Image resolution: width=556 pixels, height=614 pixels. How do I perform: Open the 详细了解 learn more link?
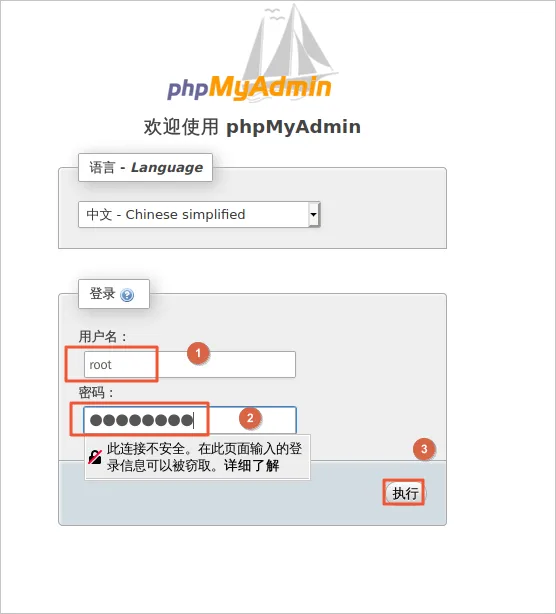point(251,466)
